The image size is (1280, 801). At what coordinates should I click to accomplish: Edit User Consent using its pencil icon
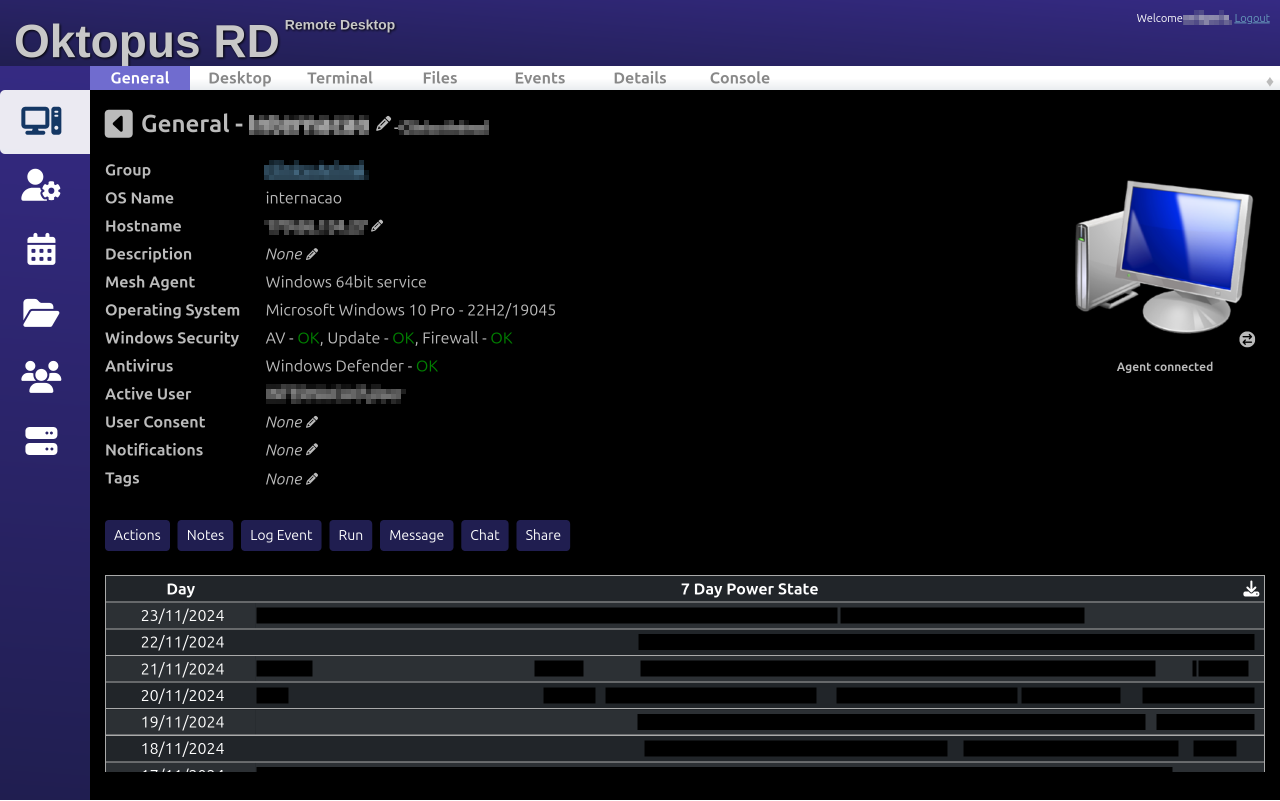(x=312, y=422)
